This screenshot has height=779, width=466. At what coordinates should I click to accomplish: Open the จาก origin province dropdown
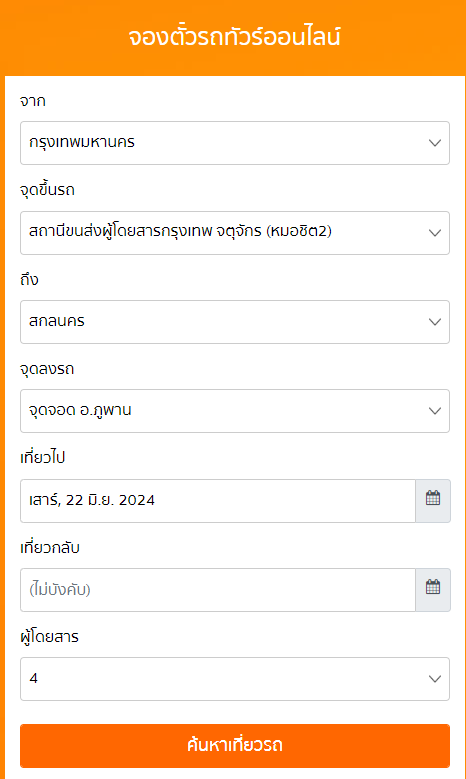coord(234,143)
